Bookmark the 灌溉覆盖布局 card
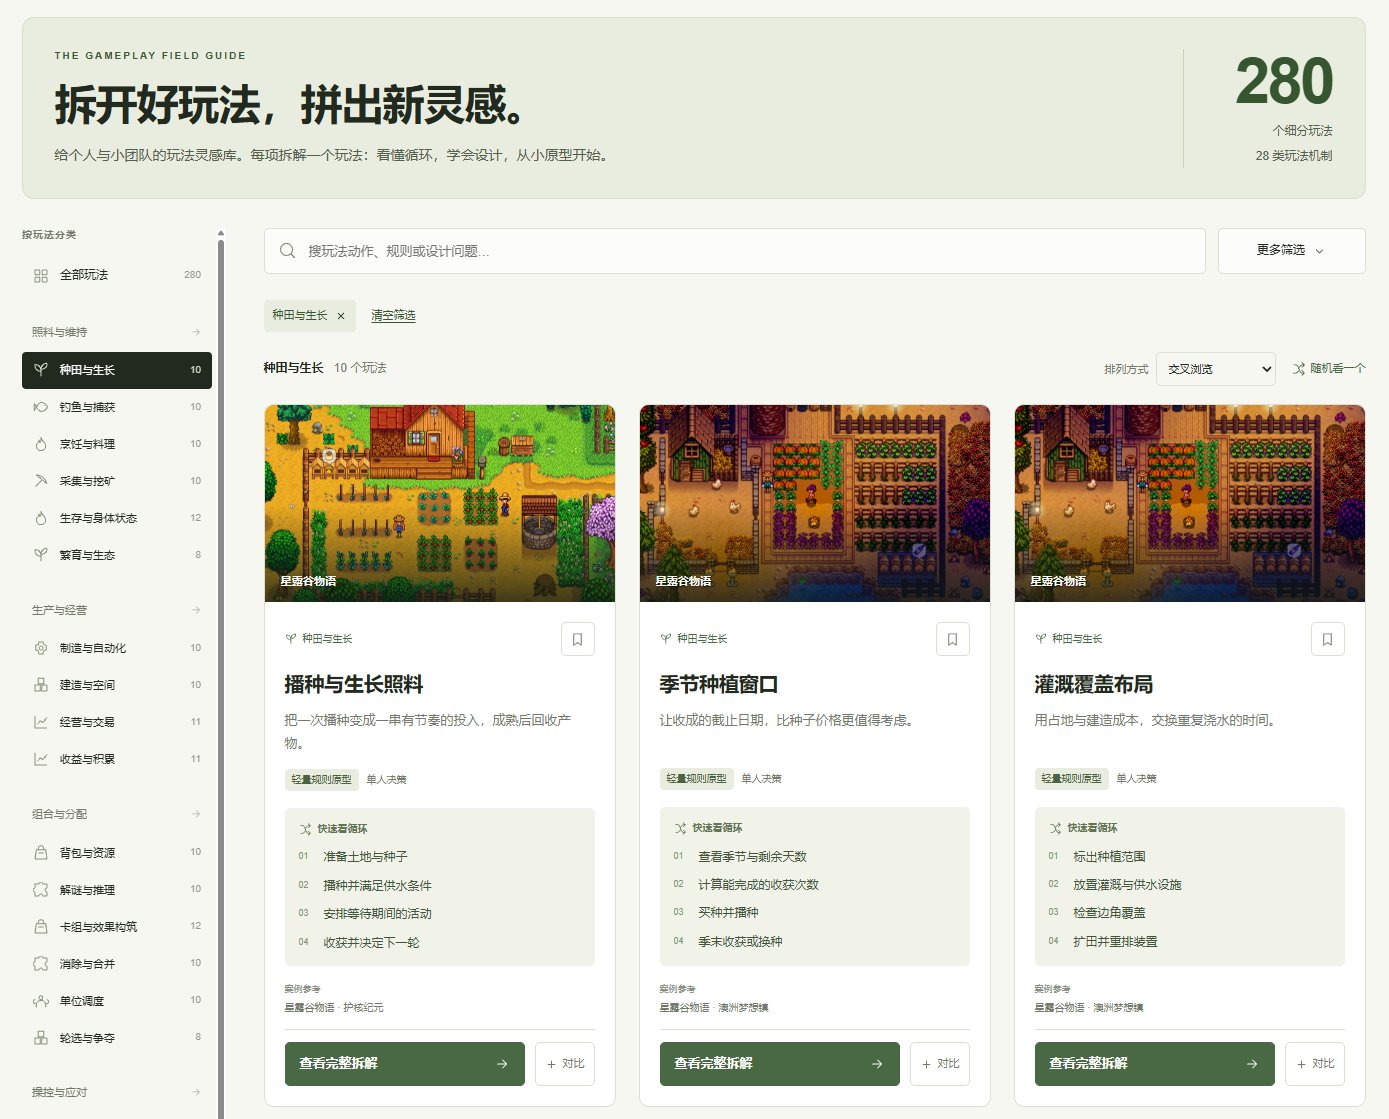The image size is (1389, 1119). [1328, 639]
